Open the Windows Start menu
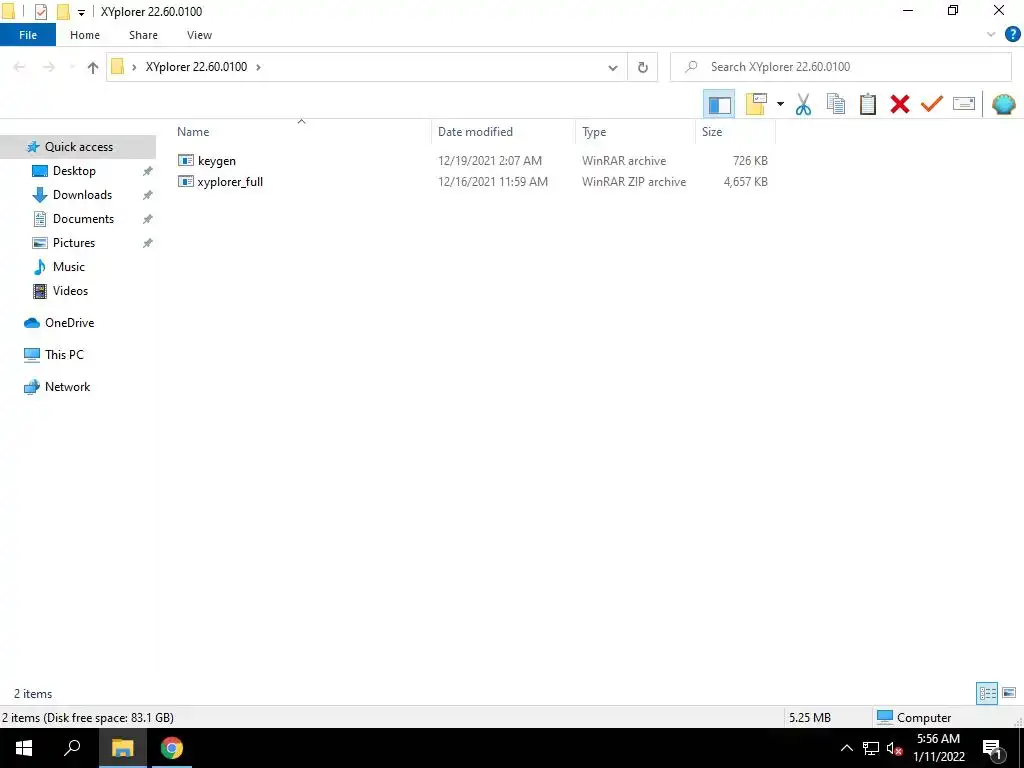Image resolution: width=1024 pixels, height=768 pixels. (x=24, y=748)
